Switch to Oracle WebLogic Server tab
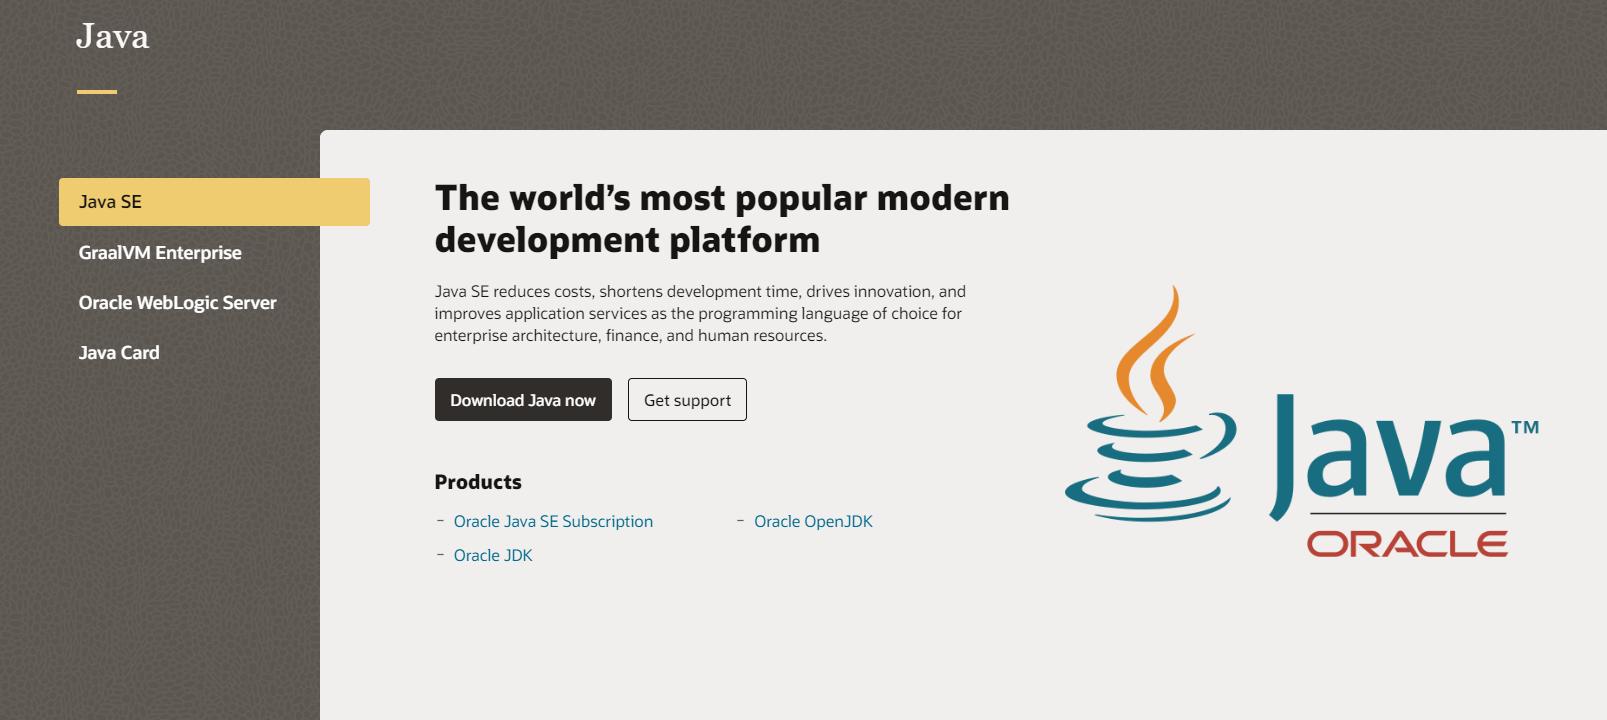Image resolution: width=1607 pixels, height=720 pixels. [x=177, y=303]
